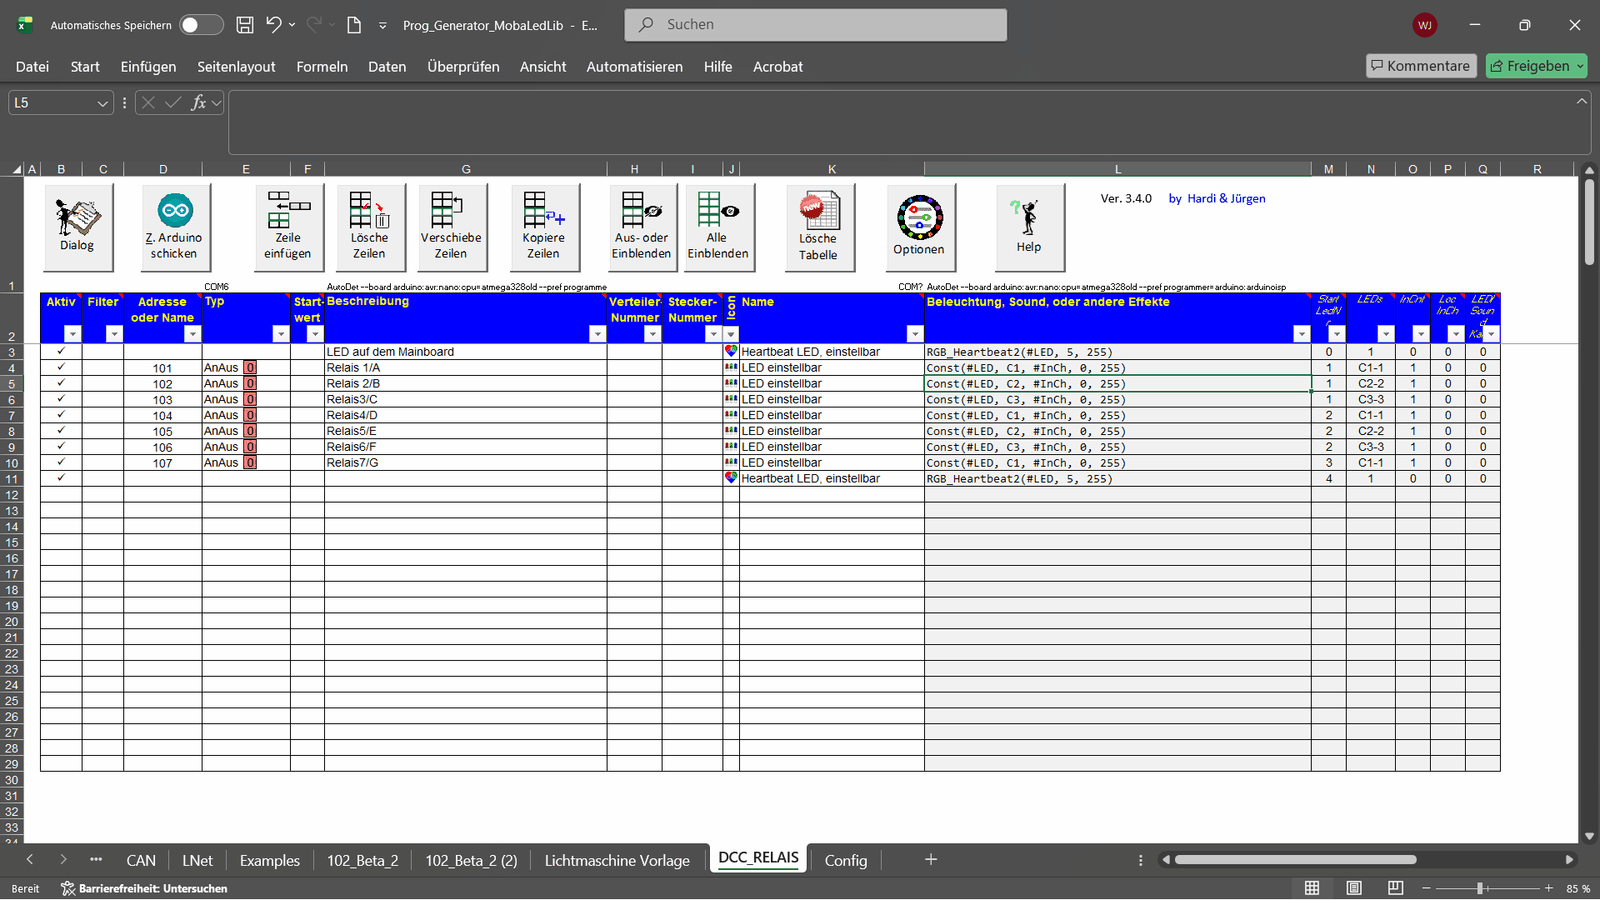Click the Suchen search field
The width and height of the screenshot is (1600, 900).
click(x=815, y=25)
